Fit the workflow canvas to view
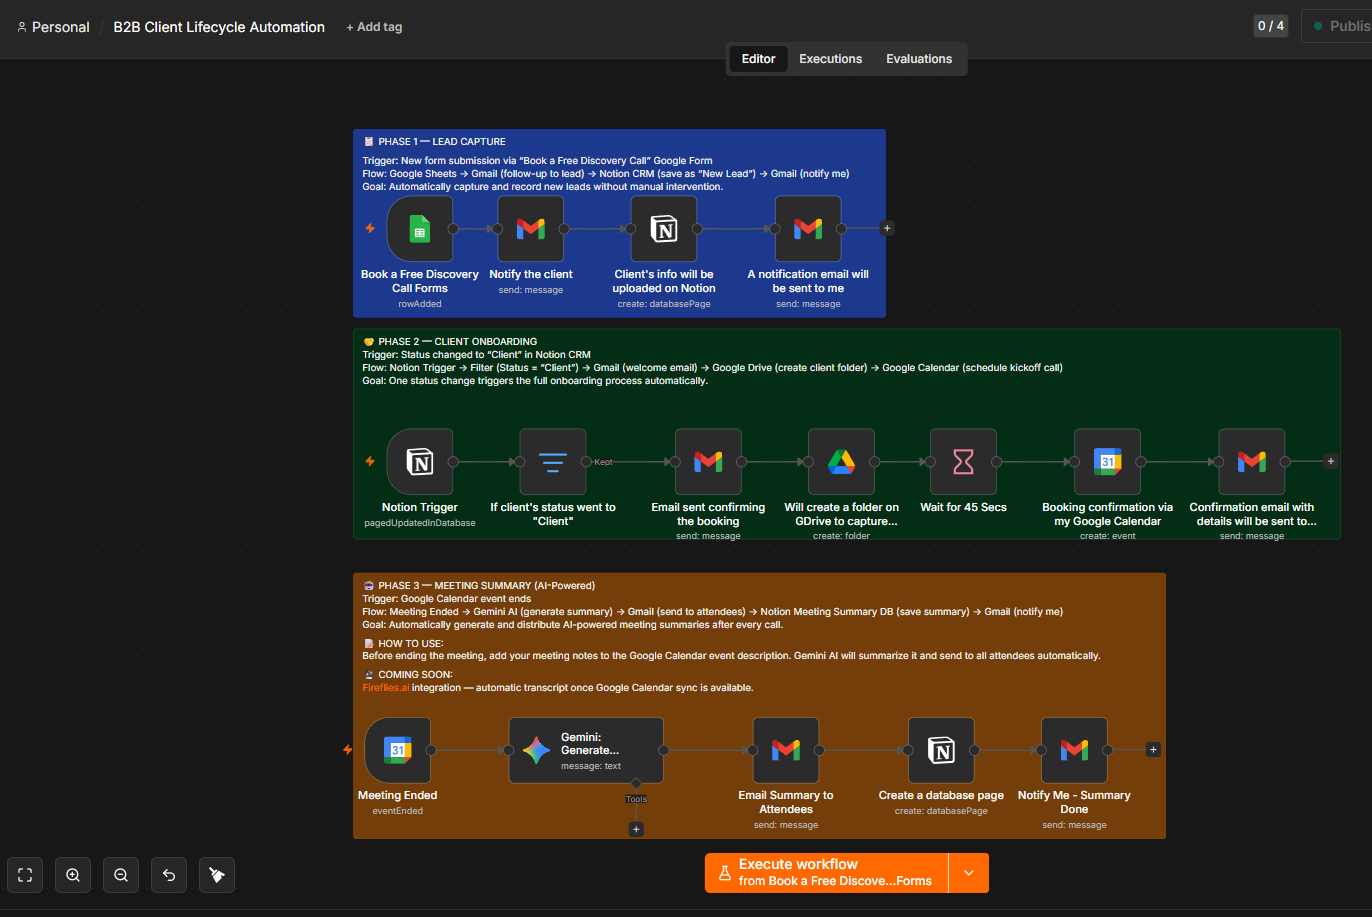Screen dimensions: 1372x917 click(x=25, y=875)
